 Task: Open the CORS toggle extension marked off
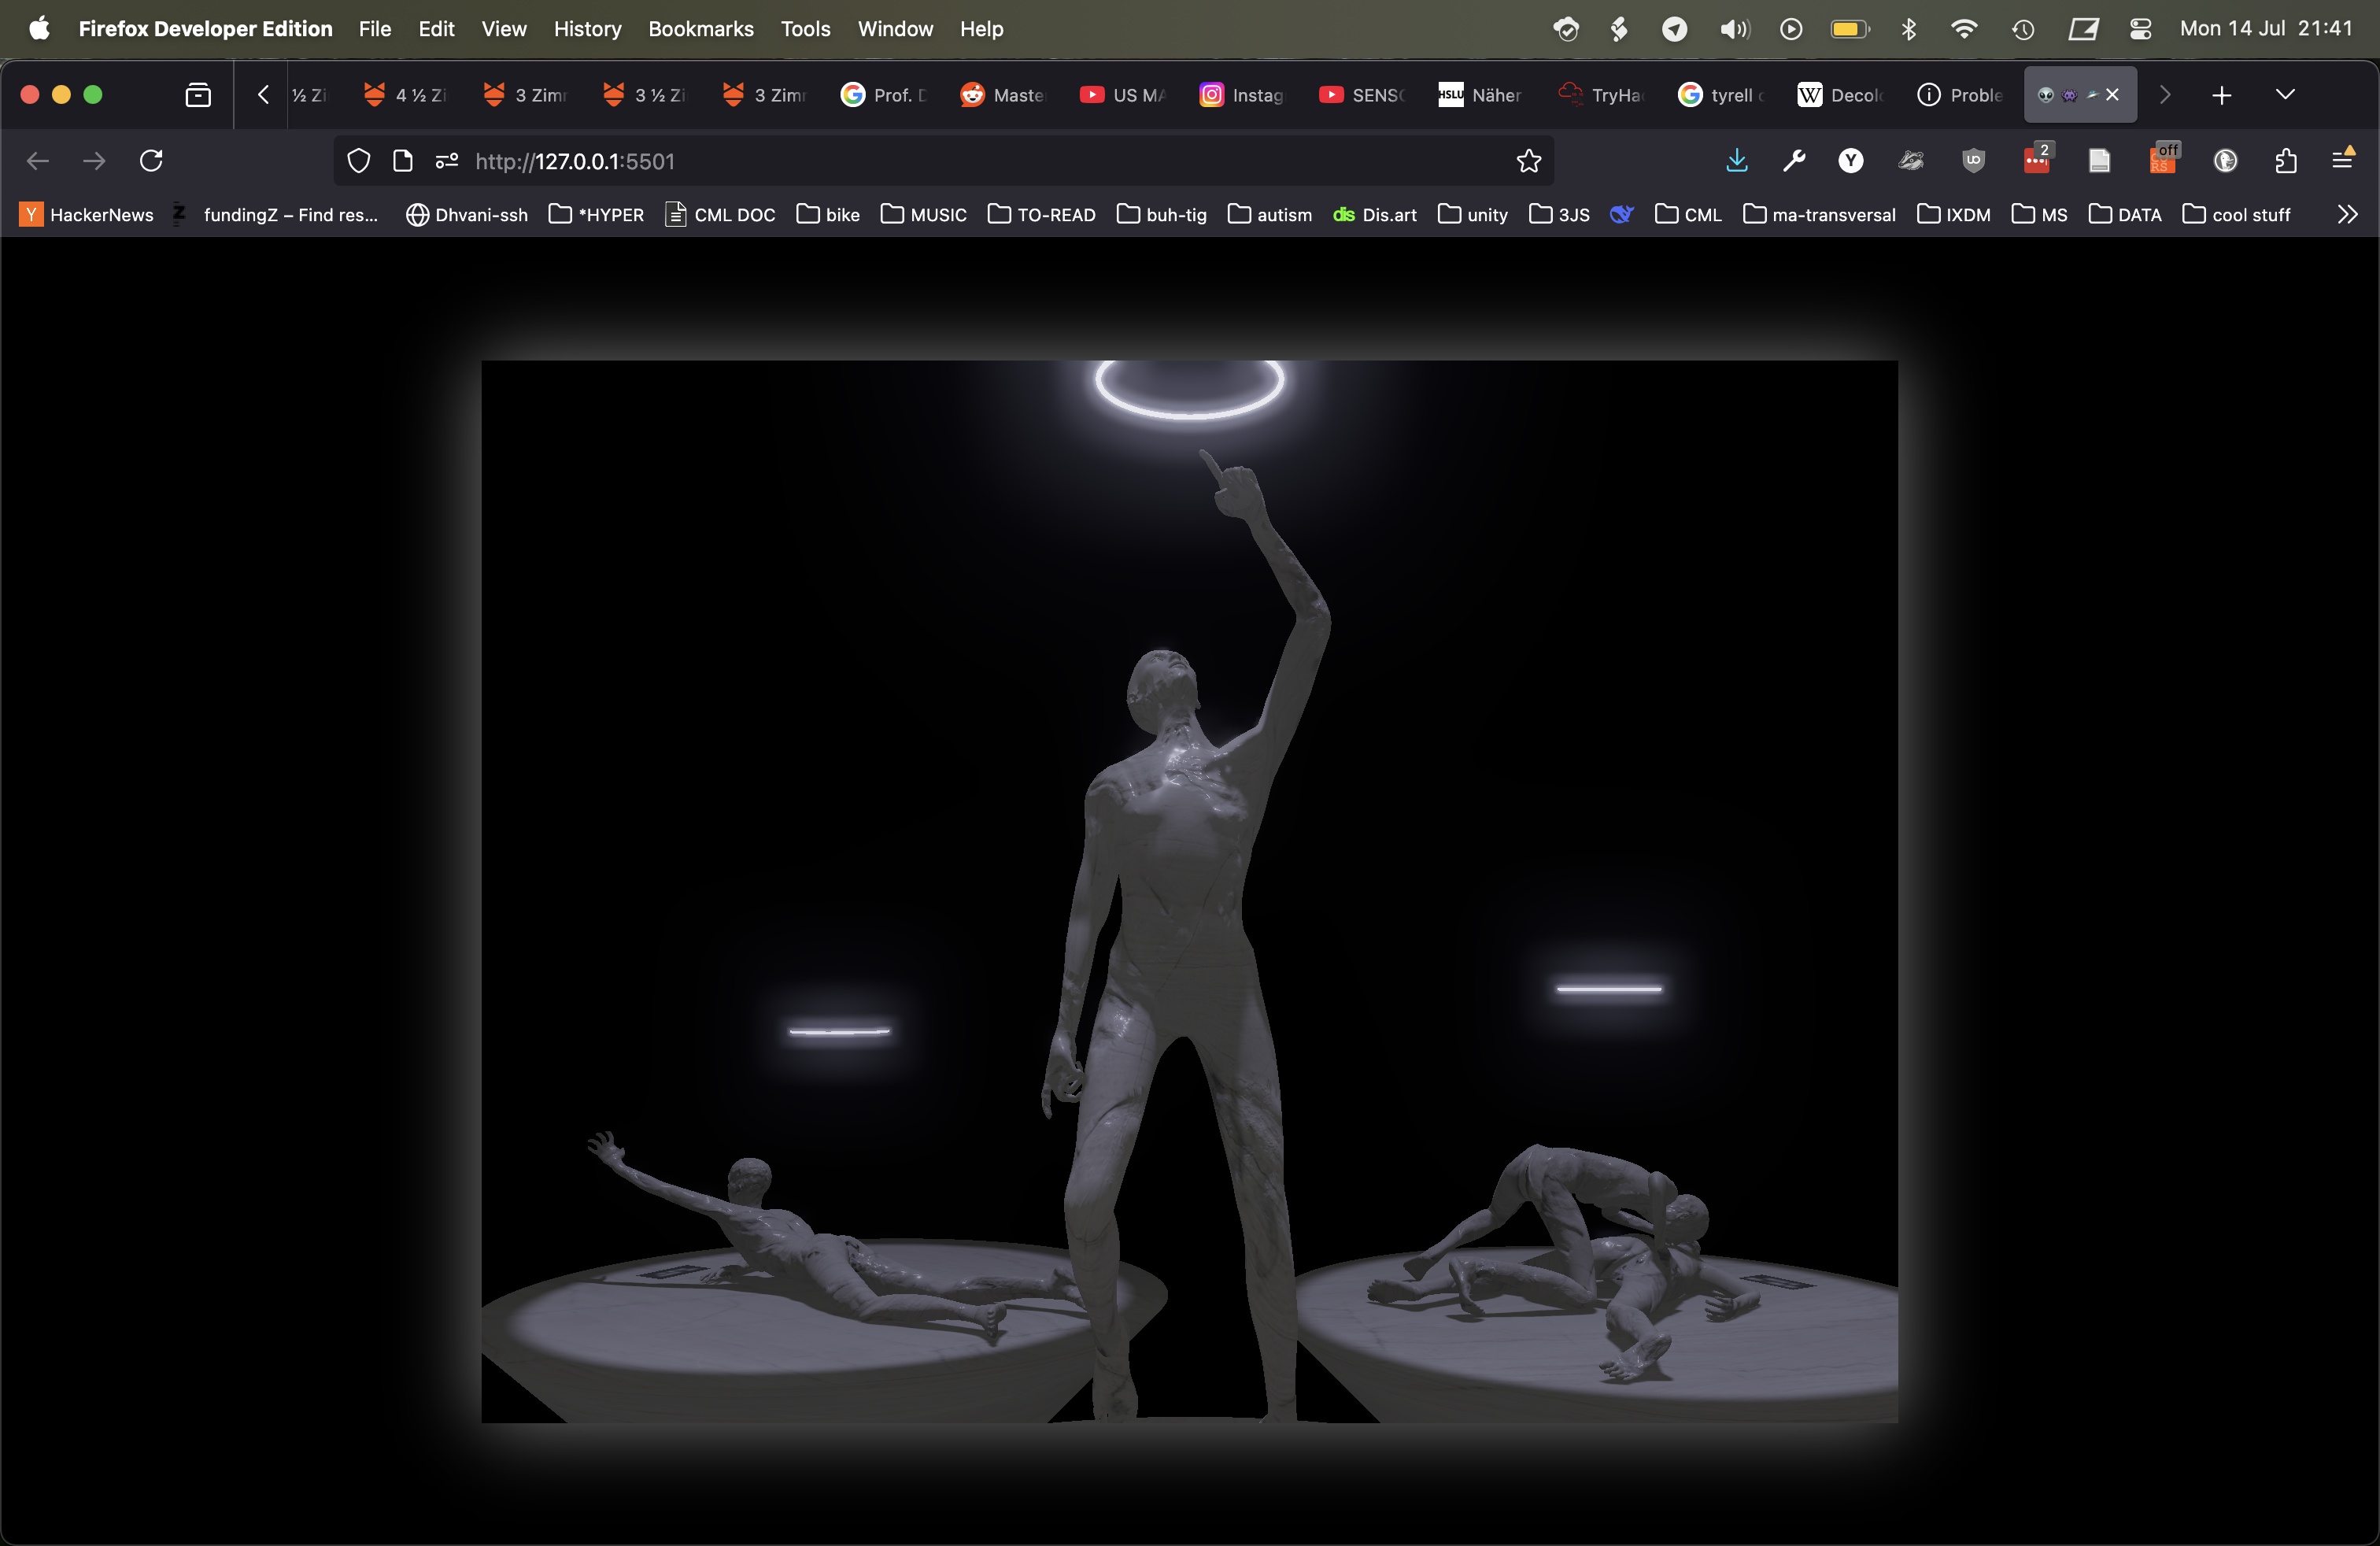pyautogui.click(x=2162, y=160)
